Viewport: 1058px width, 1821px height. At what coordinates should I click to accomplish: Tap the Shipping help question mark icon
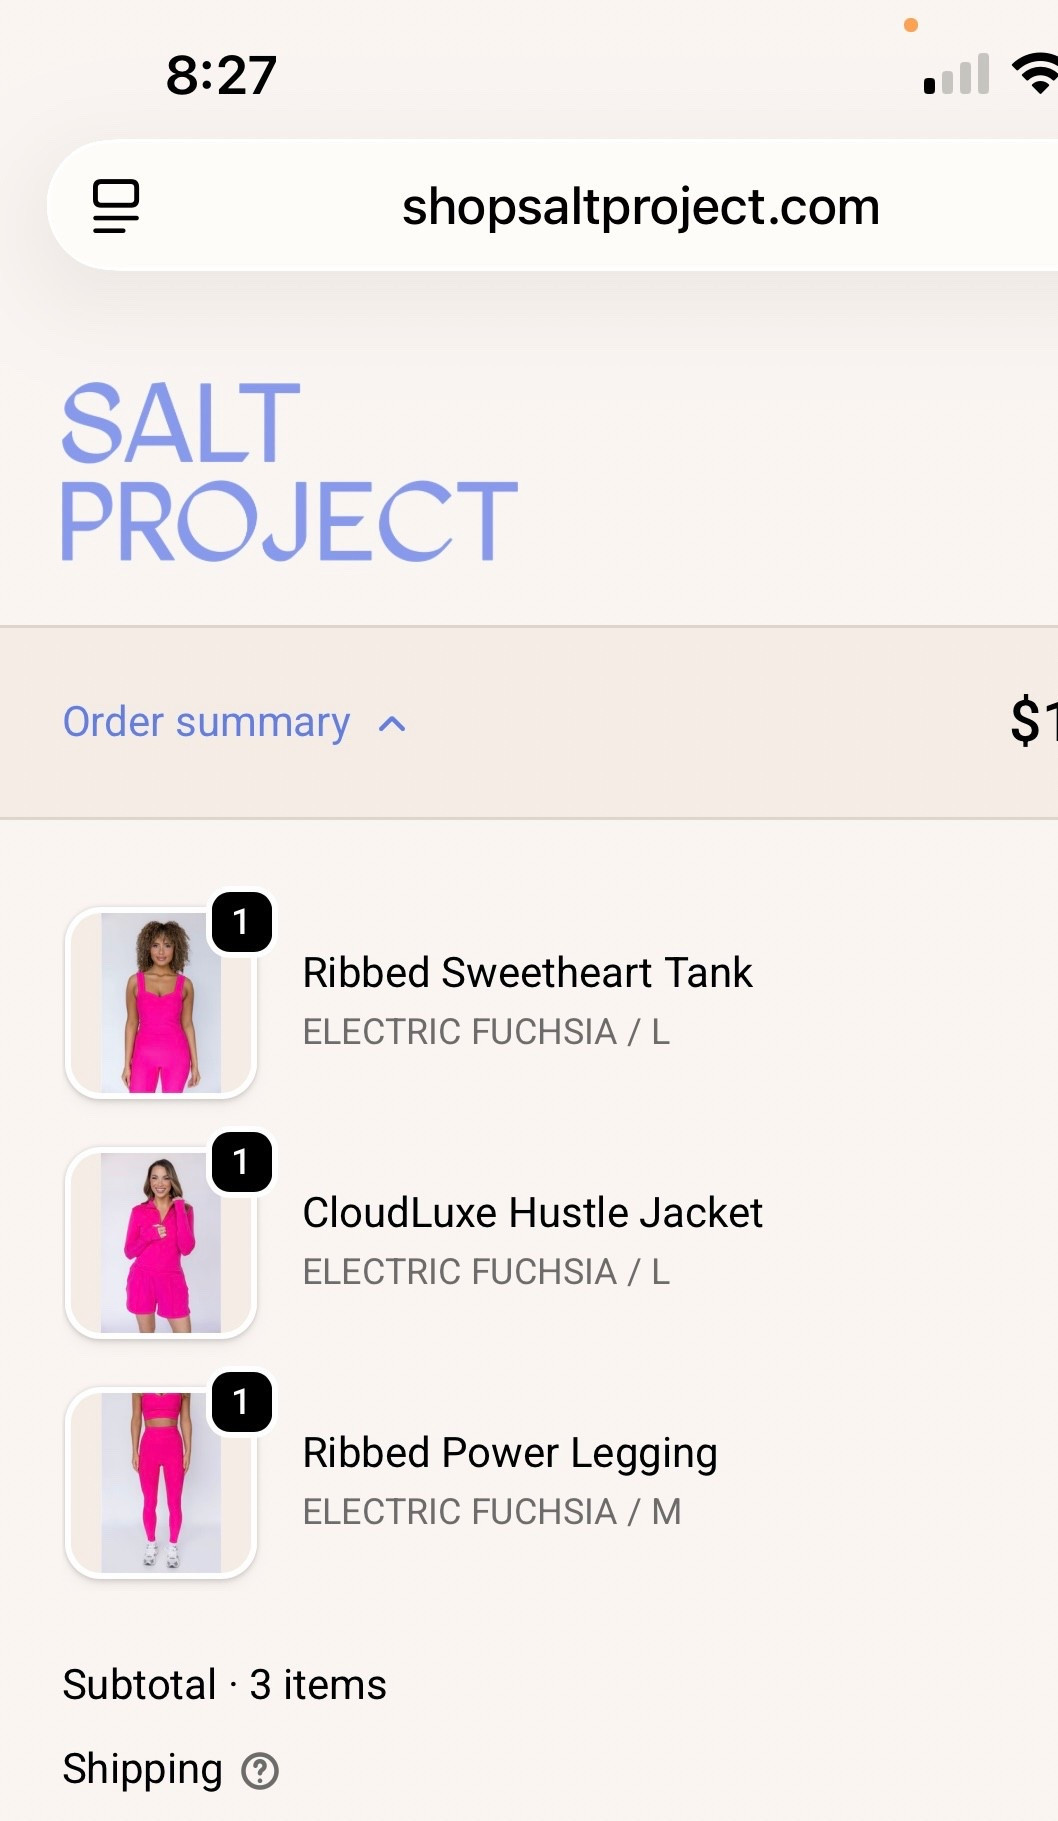coord(261,1768)
